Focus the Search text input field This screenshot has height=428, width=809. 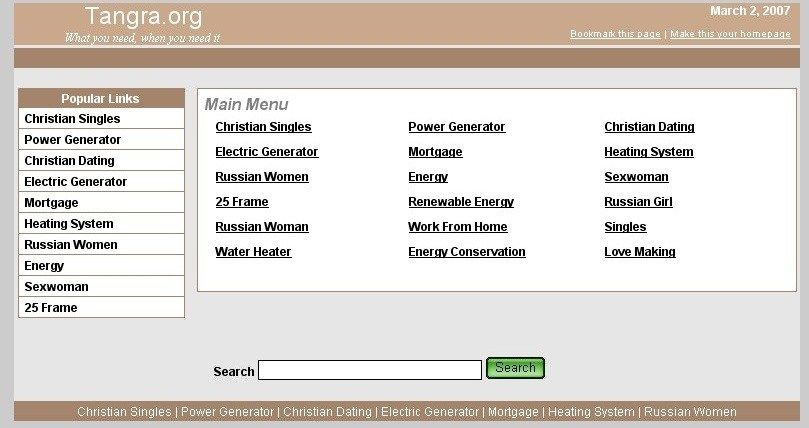tap(369, 370)
